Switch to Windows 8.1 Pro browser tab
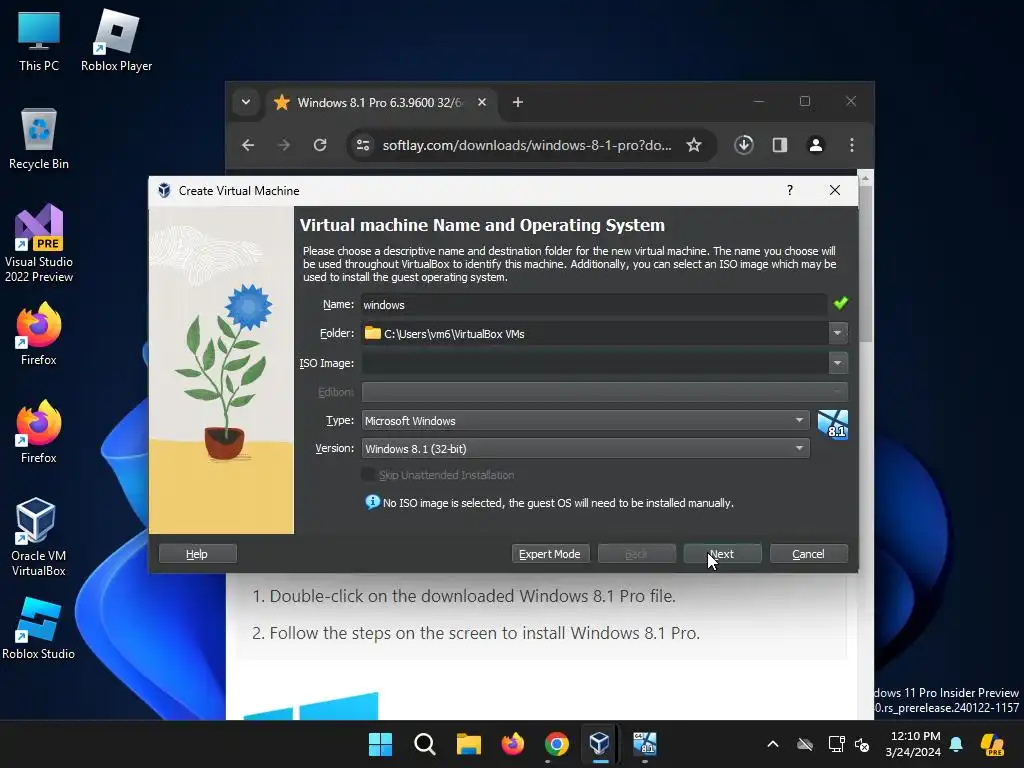This screenshot has width=1024, height=768. coord(381,103)
